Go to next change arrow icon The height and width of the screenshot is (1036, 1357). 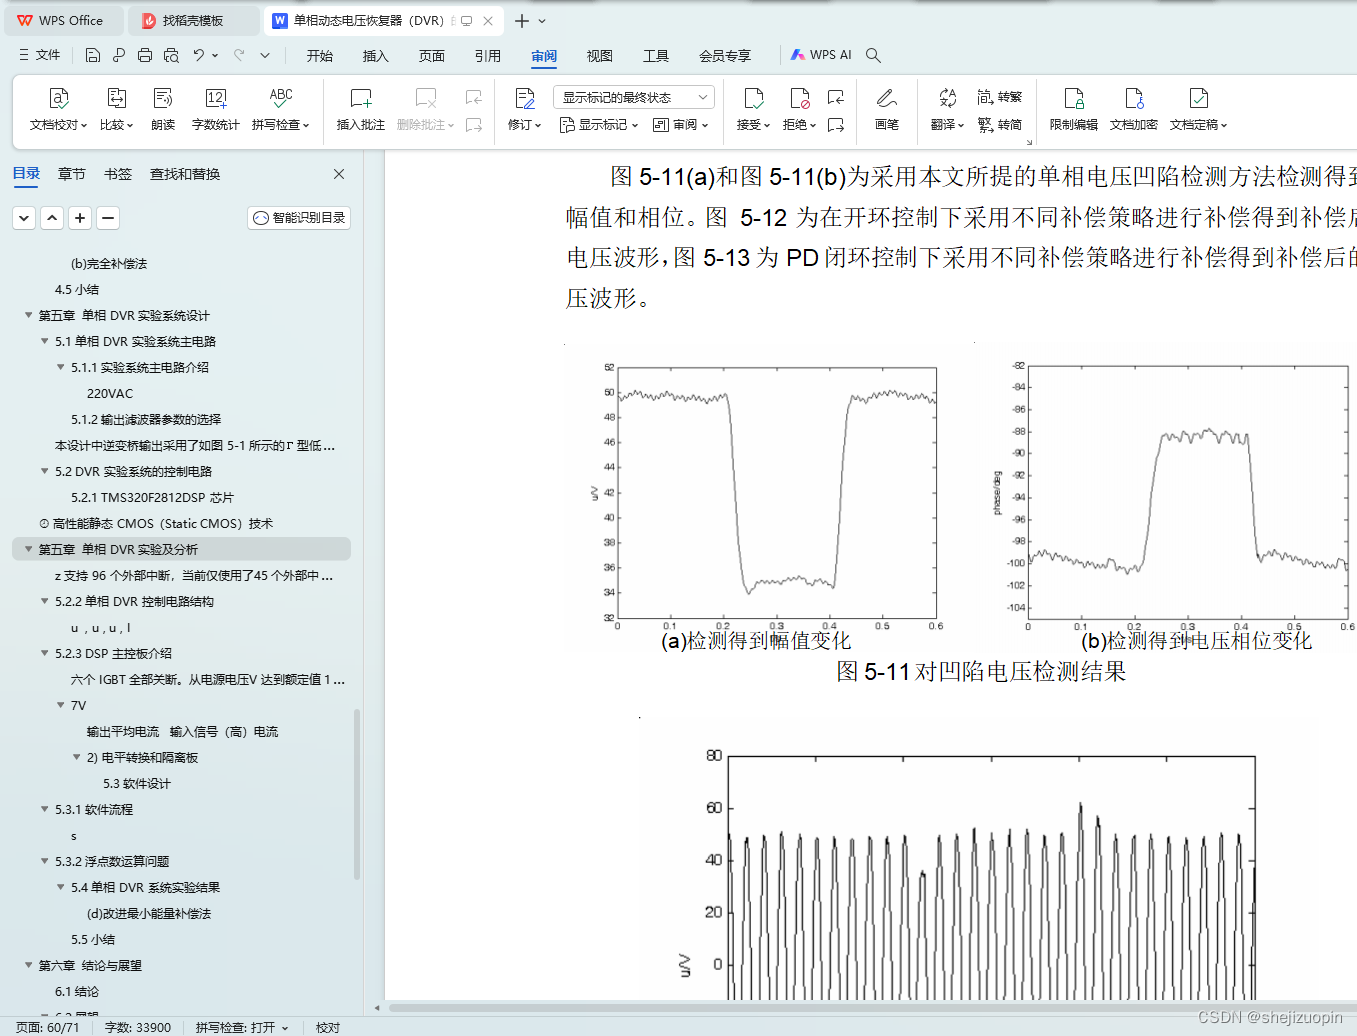point(836,125)
